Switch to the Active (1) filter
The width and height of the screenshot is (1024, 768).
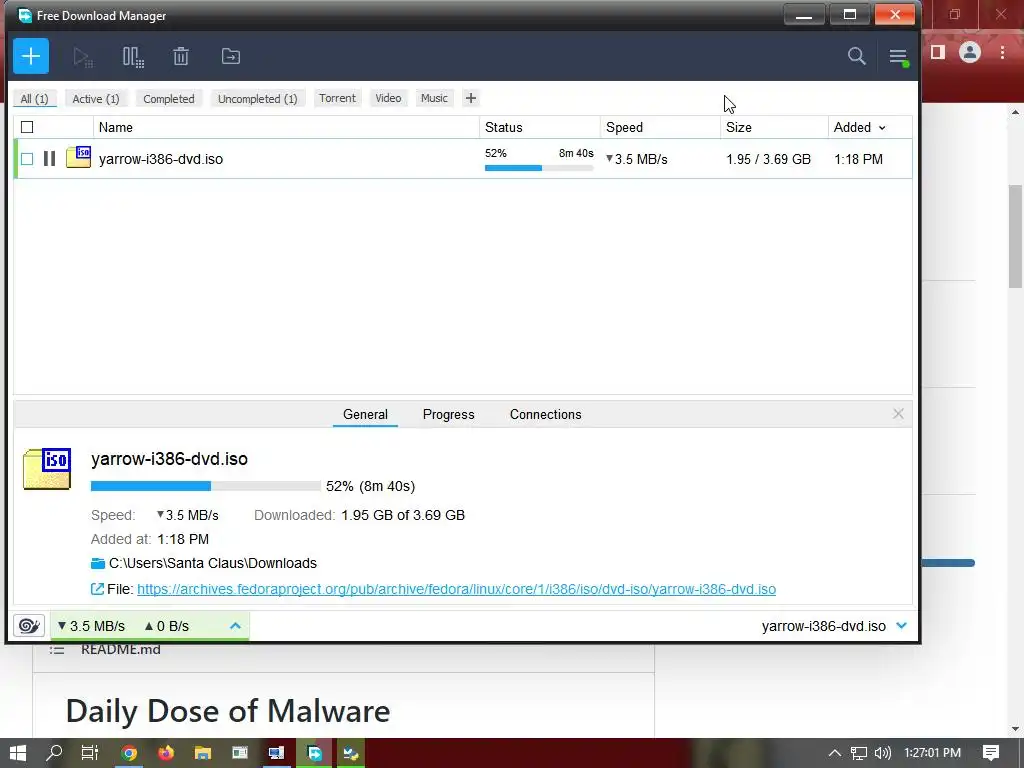pyautogui.click(x=96, y=99)
